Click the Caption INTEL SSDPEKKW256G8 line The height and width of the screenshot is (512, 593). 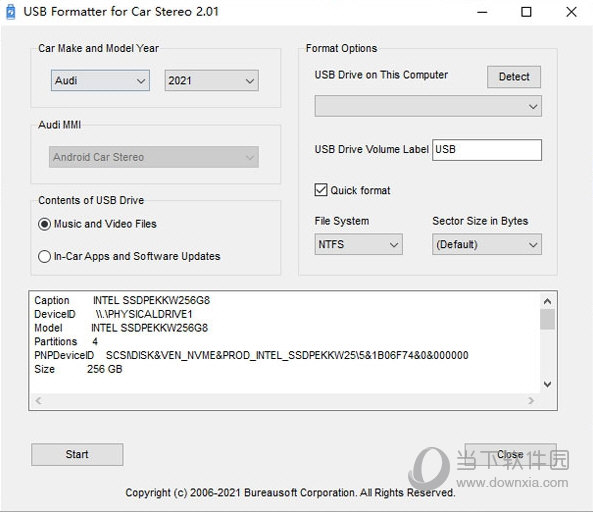tap(122, 300)
